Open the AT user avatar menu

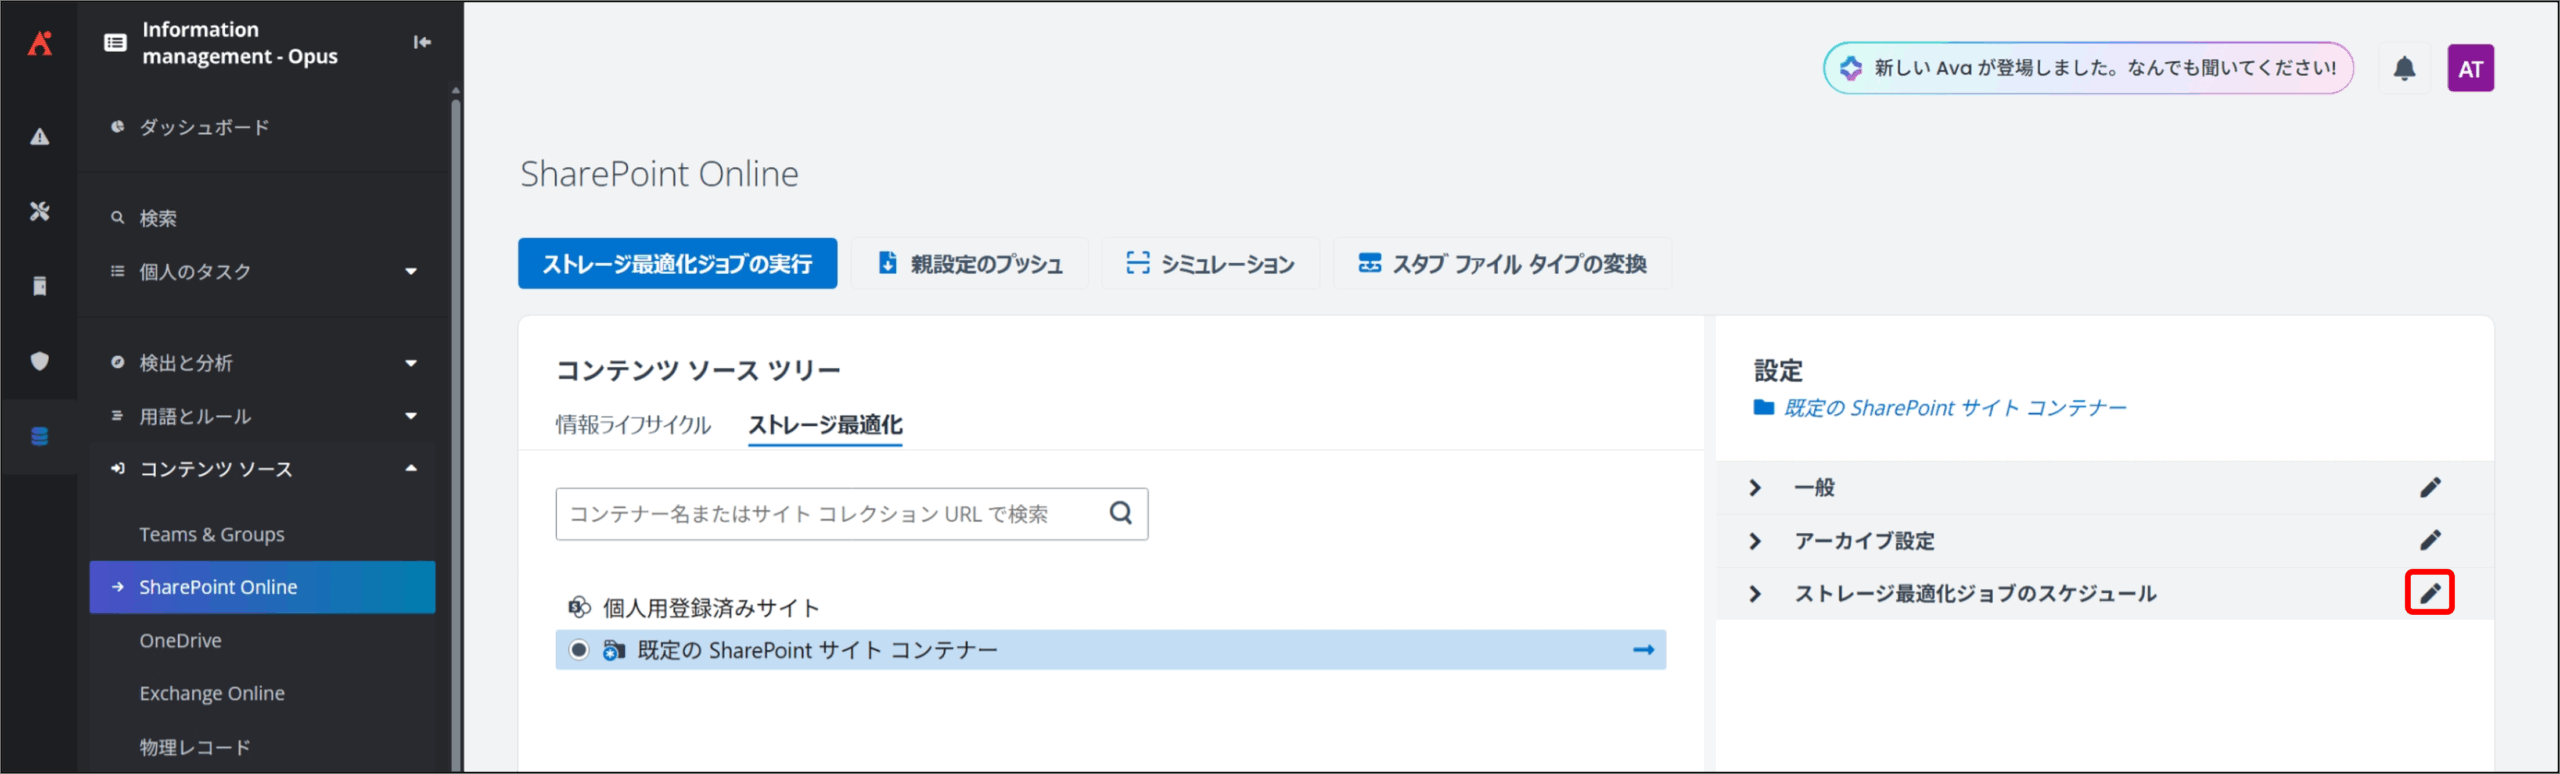pos(2469,68)
